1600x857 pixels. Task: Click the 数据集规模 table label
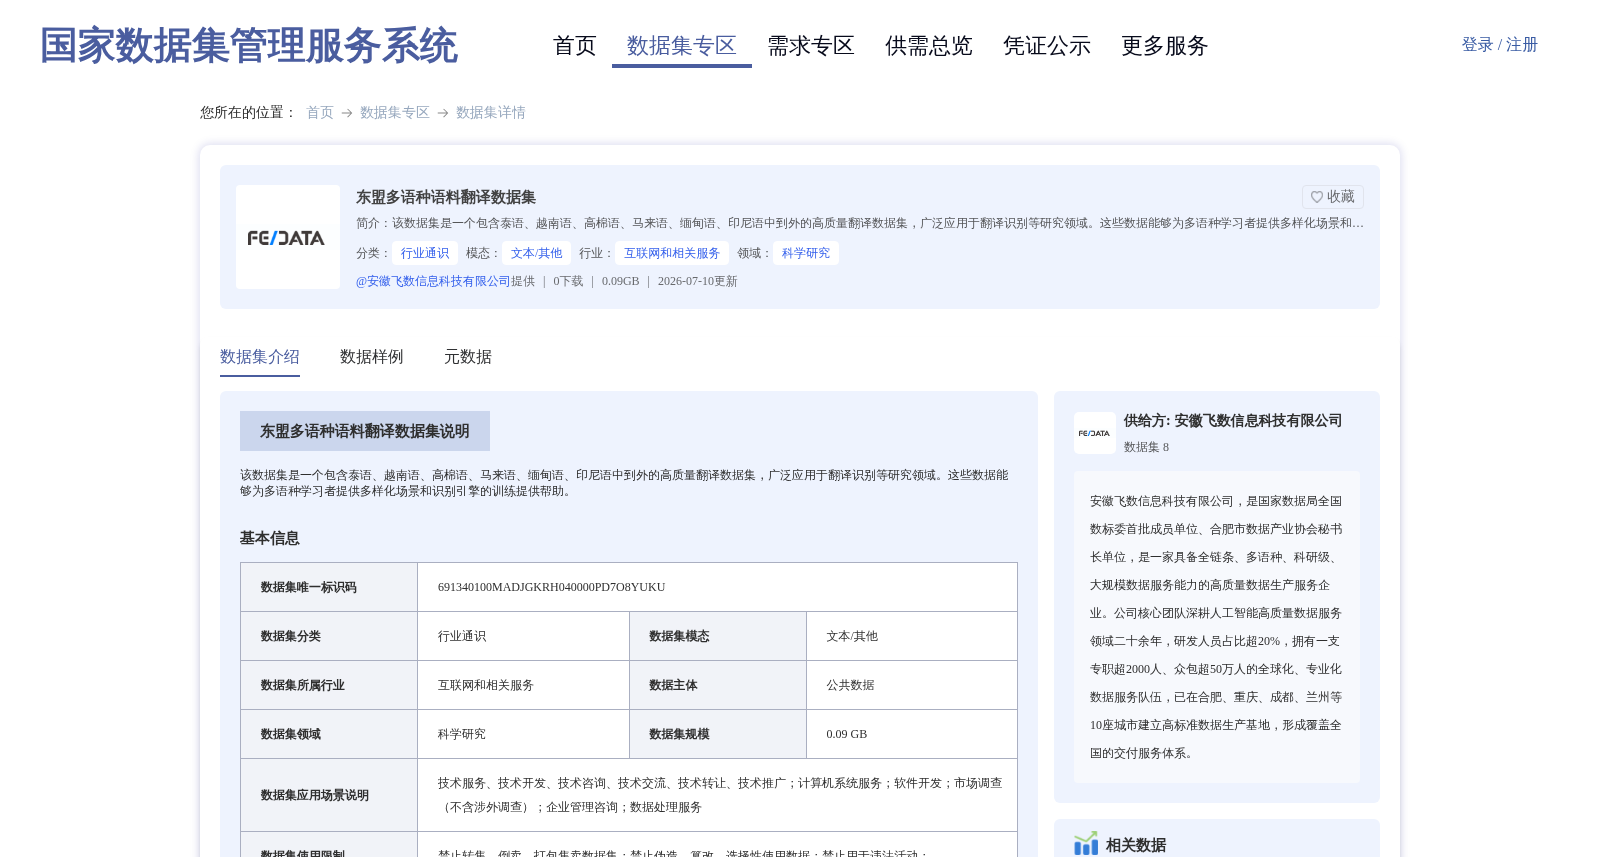[680, 734]
